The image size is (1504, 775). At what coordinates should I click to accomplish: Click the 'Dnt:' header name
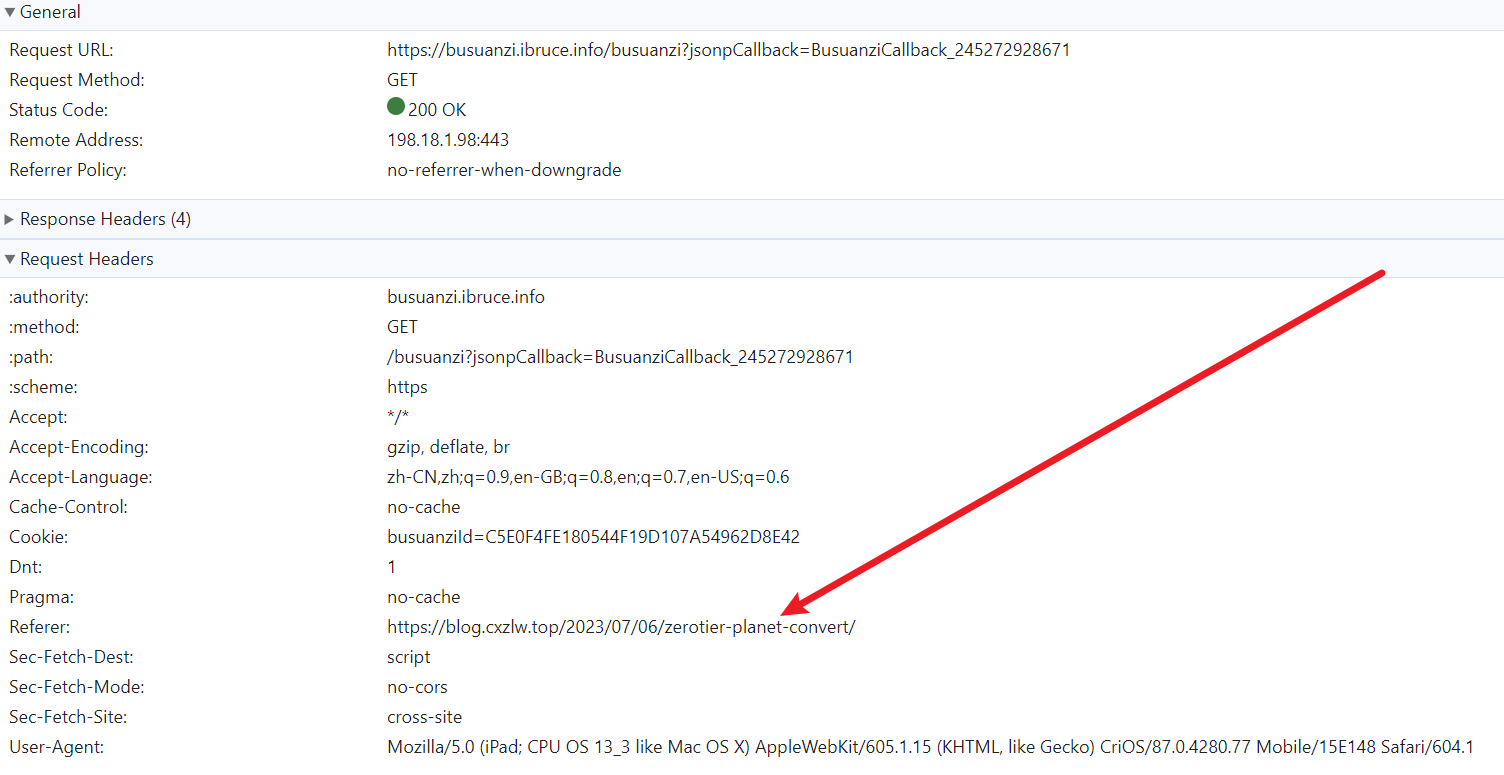click(x=25, y=567)
